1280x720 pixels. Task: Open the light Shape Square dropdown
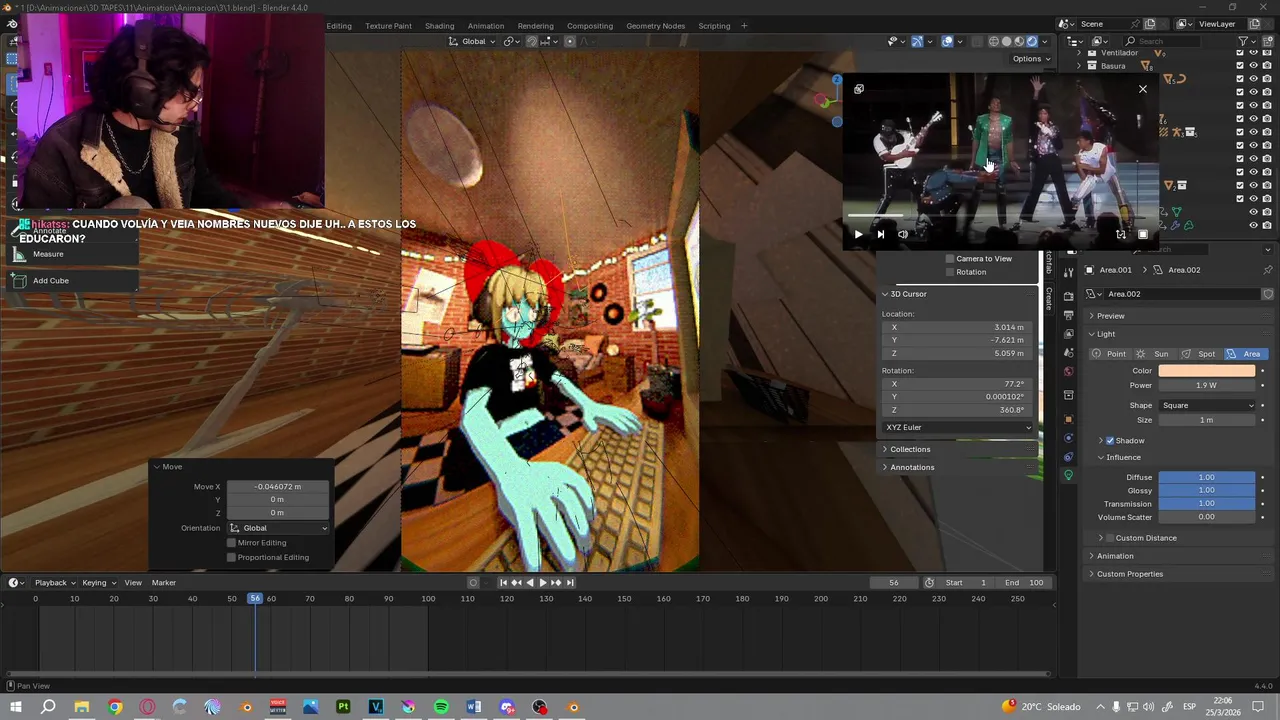[x=1207, y=406]
